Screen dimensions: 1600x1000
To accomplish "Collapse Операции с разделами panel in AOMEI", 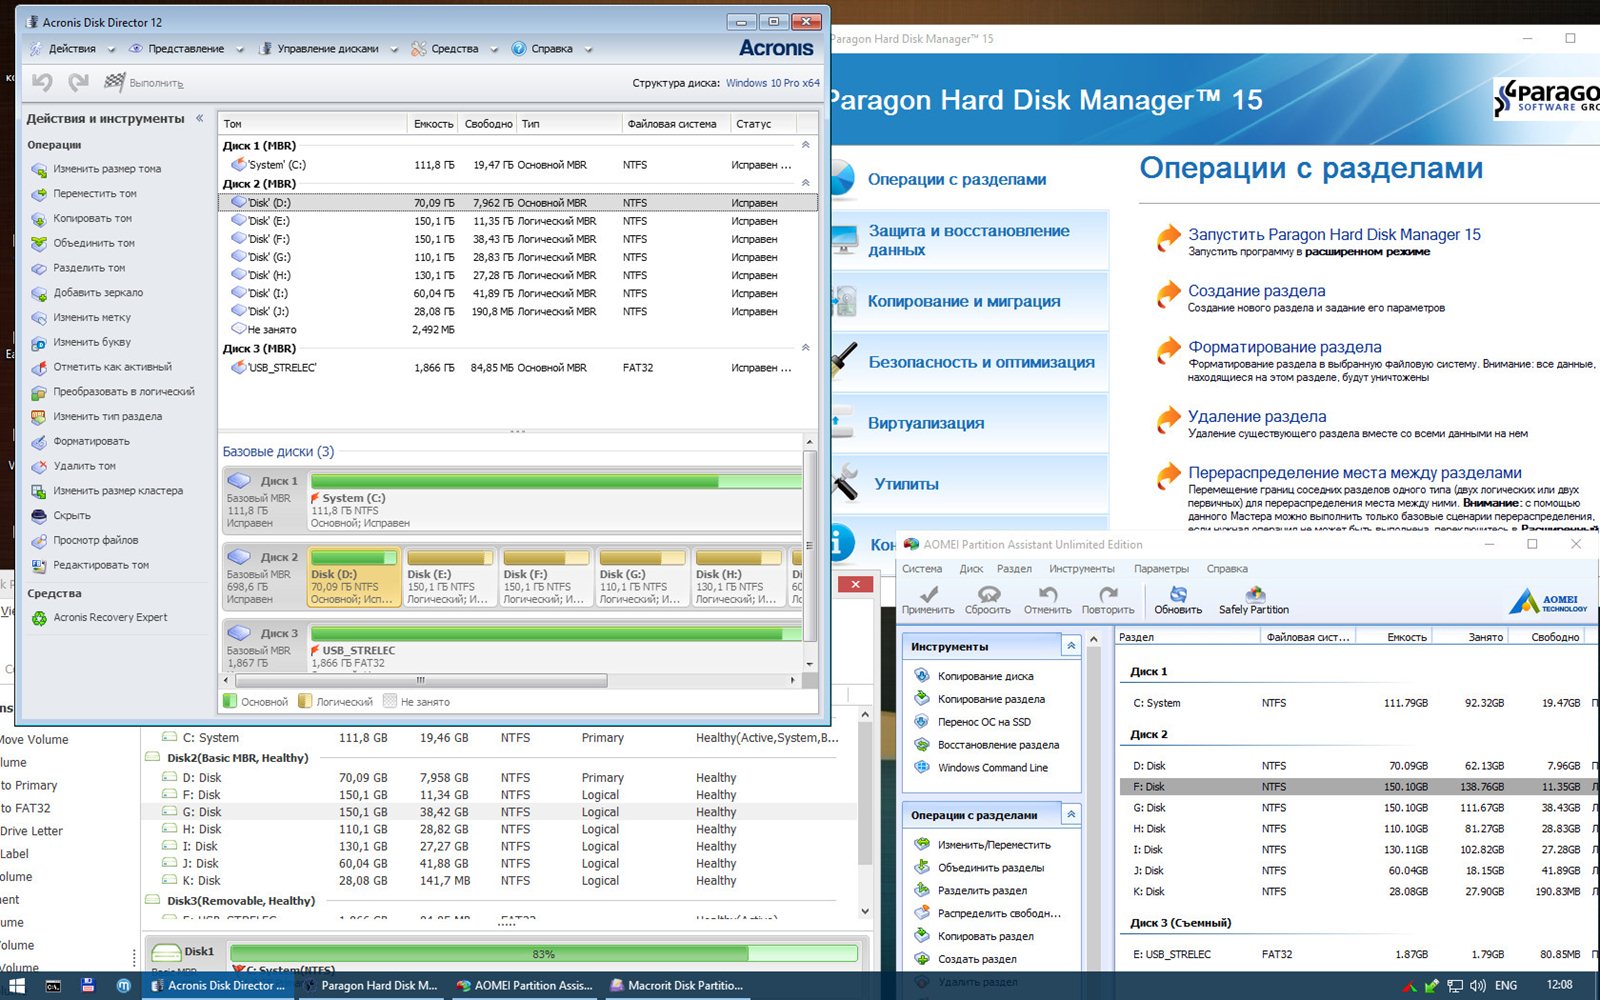I will (x=1071, y=814).
